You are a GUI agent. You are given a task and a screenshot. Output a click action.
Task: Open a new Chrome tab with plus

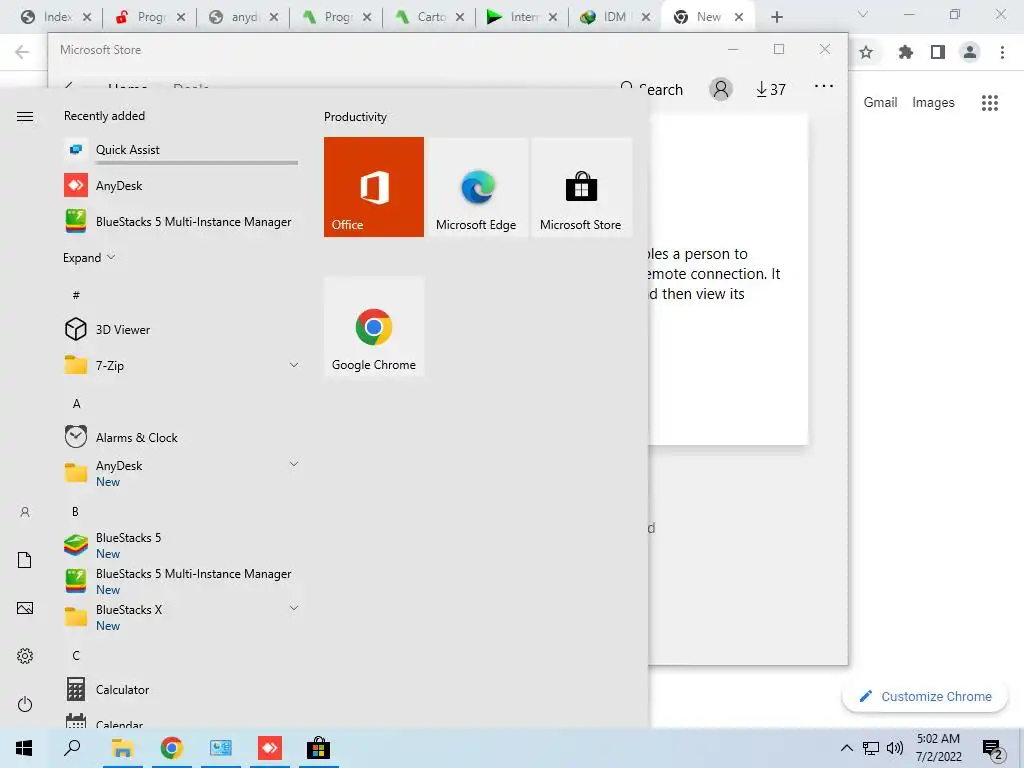coord(776,17)
